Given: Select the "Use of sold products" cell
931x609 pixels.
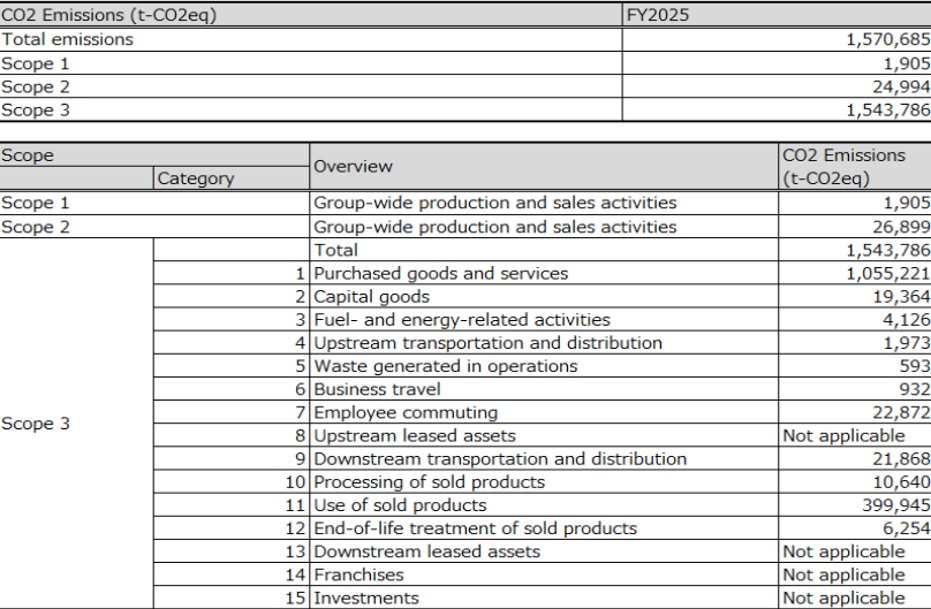Looking at the screenshot, I should [544, 505].
